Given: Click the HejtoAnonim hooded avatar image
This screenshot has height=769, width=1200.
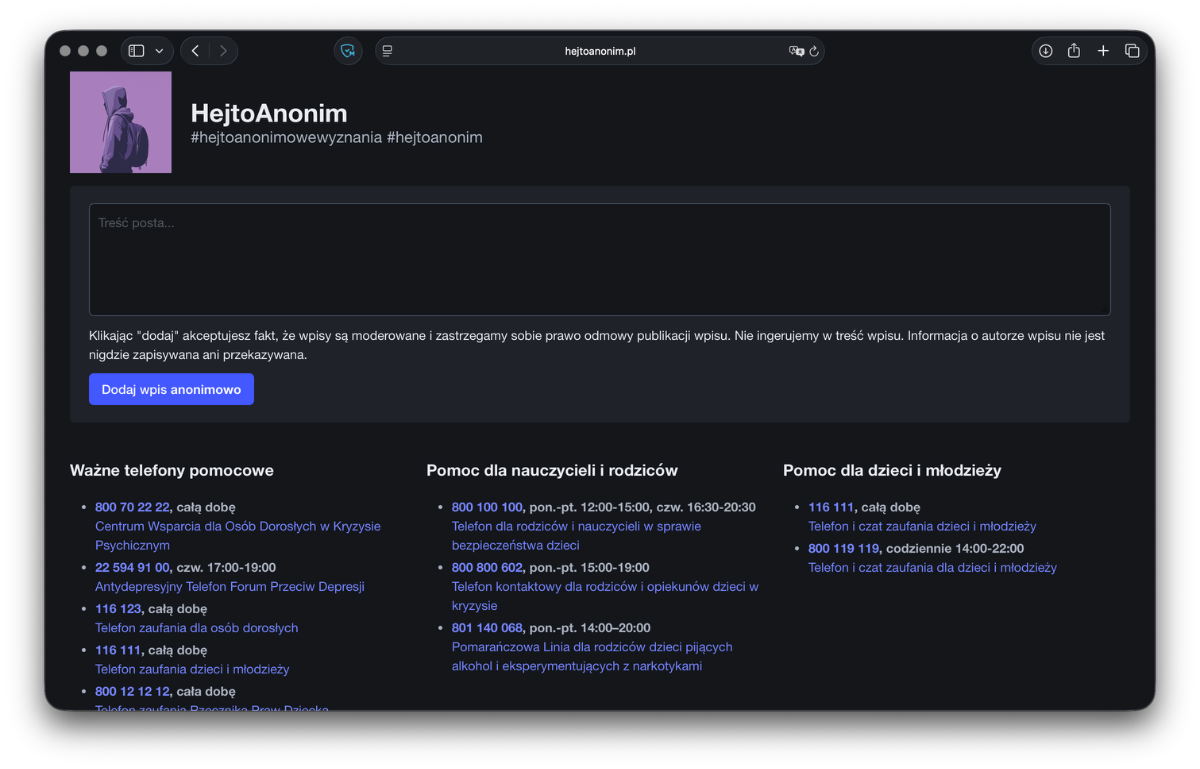Looking at the screenshot, I should coord(121,122).
